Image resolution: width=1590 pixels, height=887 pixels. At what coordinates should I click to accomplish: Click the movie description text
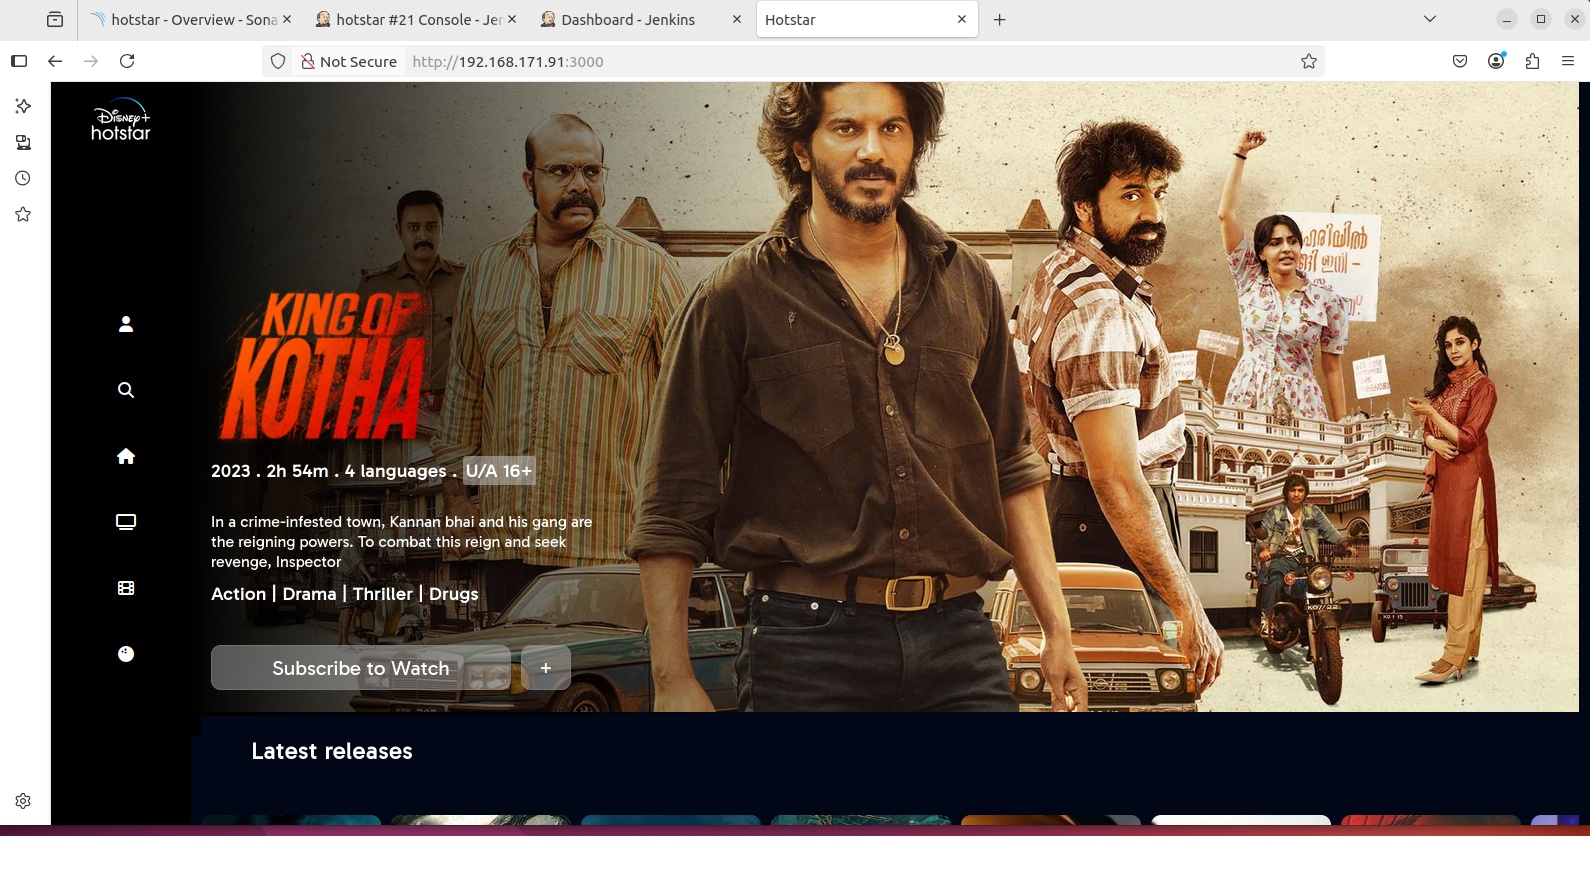401,542
